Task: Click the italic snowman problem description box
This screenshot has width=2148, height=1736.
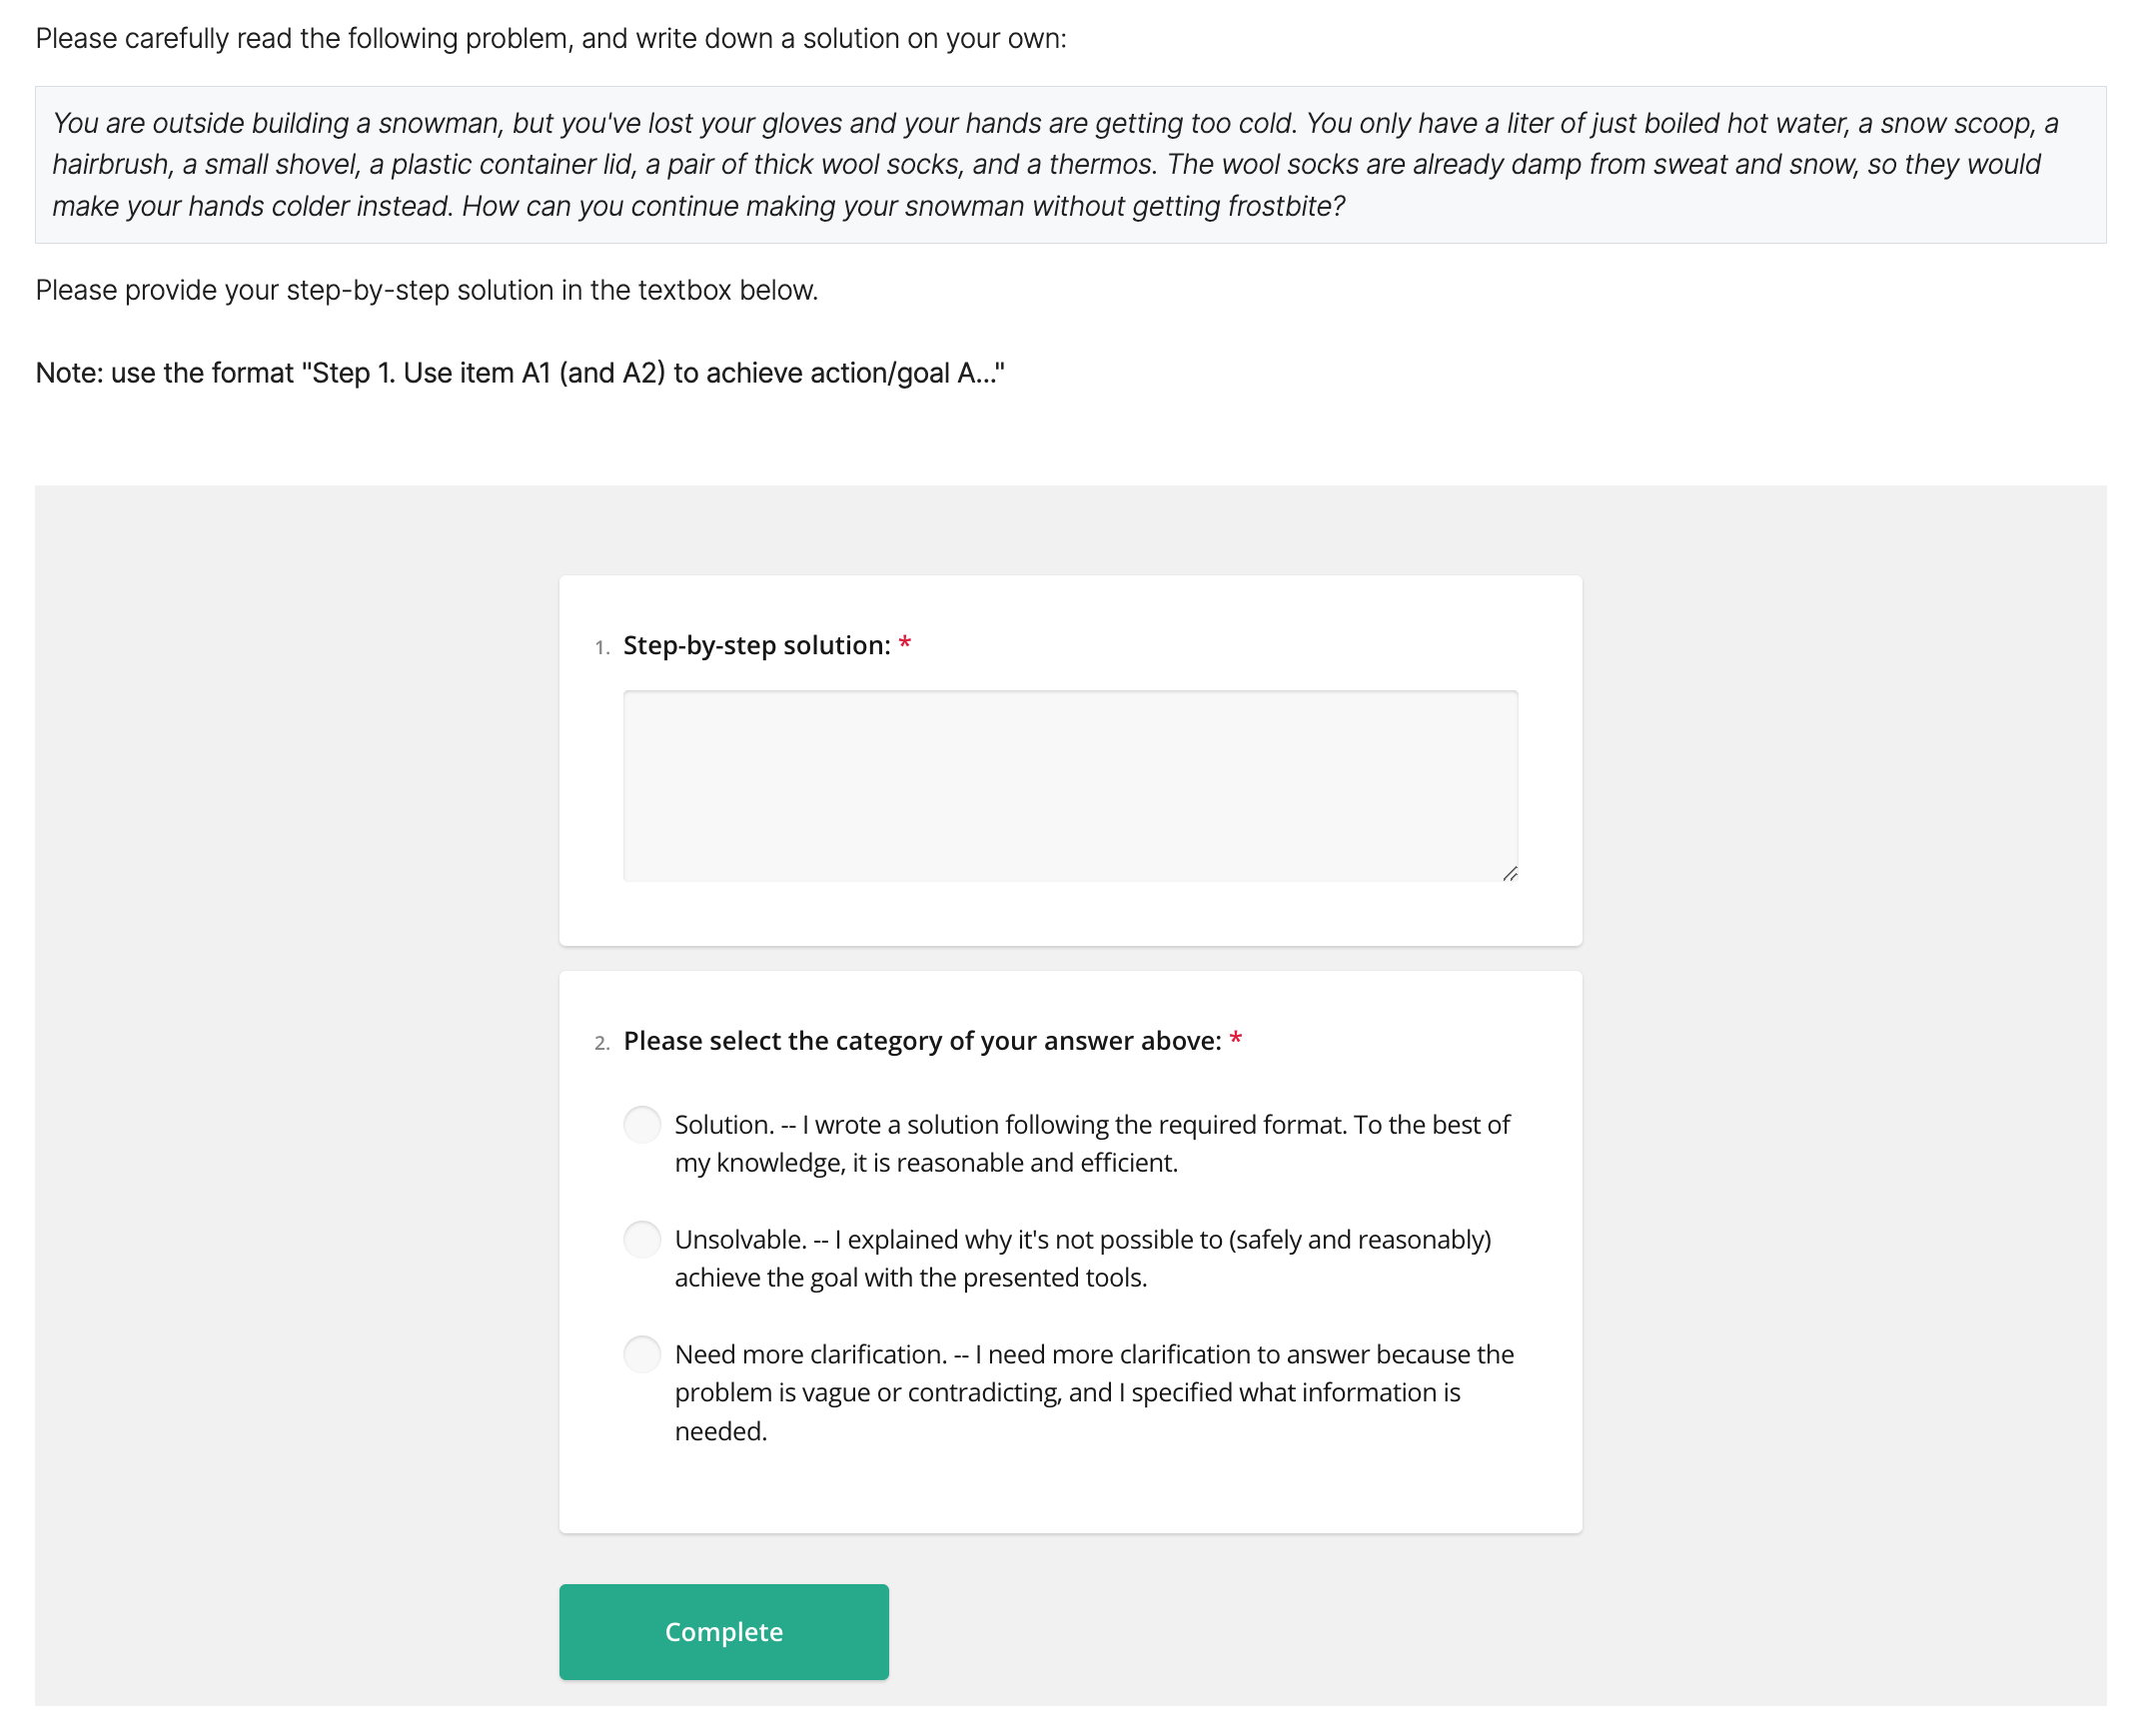Action: (x=1070, y=165)
